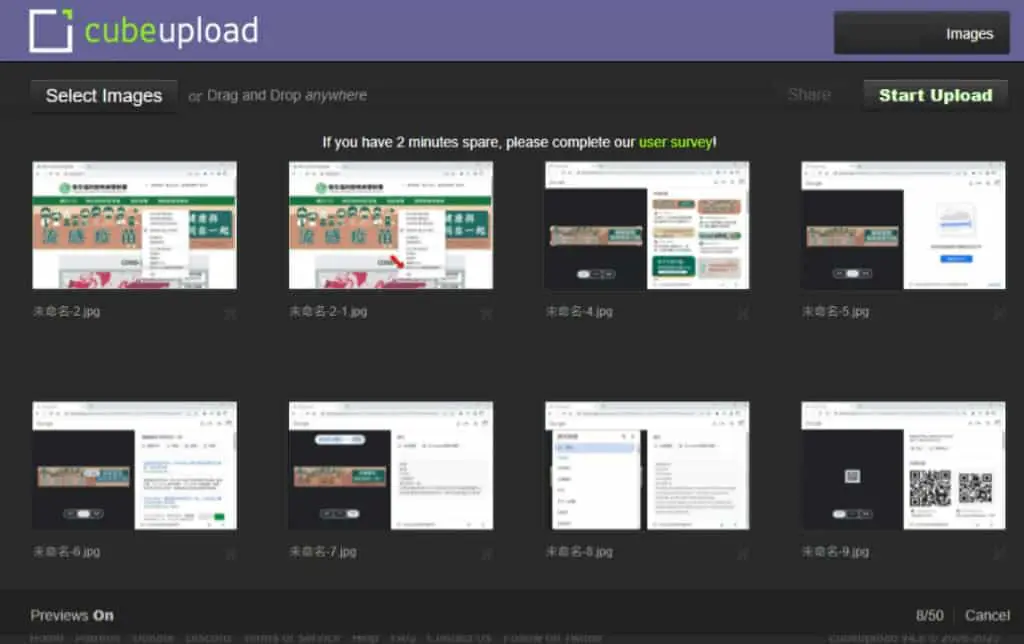Open thumbnail of 未命名-9.jpg with QR codes

coord(903,465)
